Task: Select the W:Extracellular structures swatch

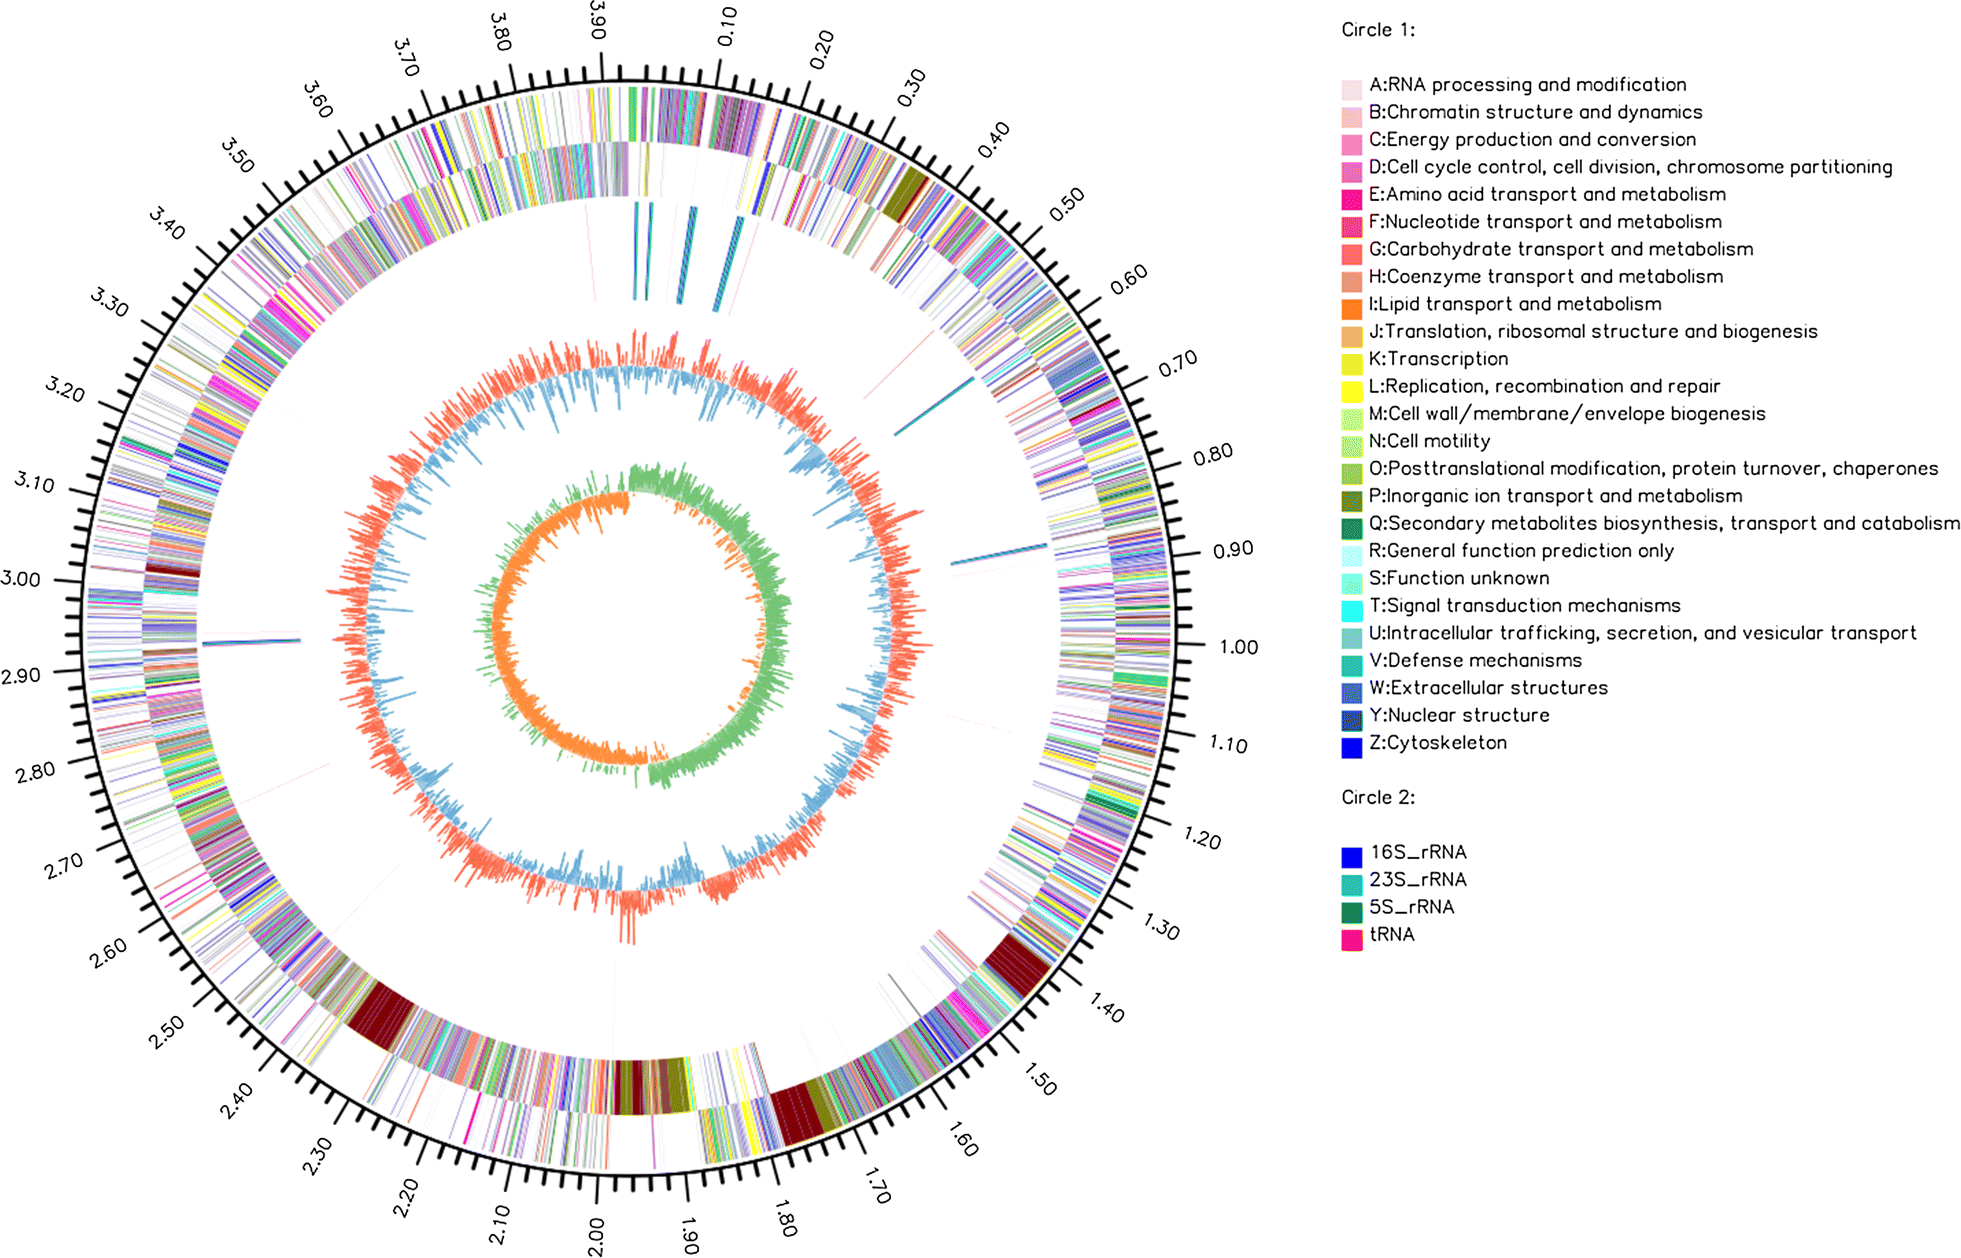Action: 1351,693
